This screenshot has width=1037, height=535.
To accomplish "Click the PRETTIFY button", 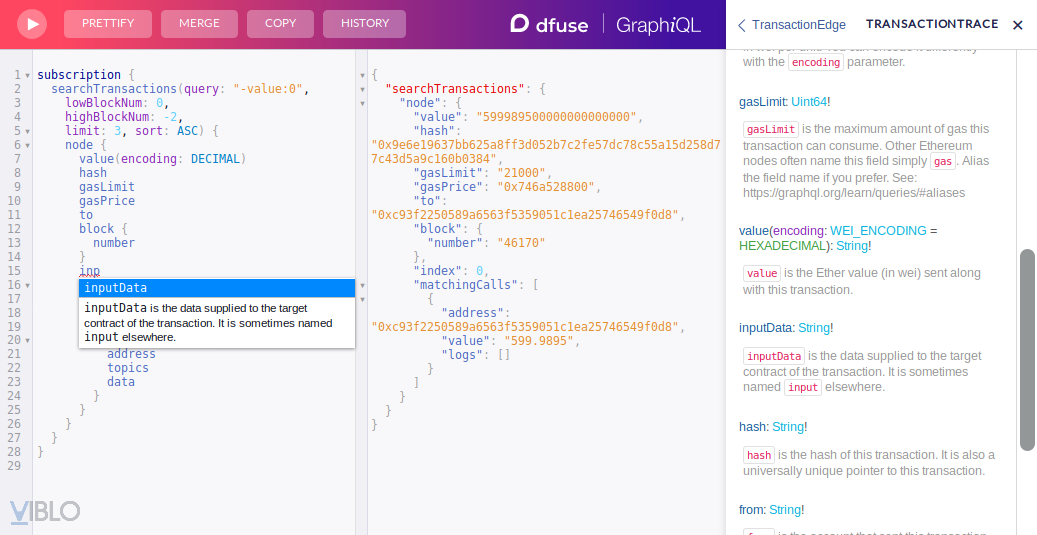I will pos(108,24).
